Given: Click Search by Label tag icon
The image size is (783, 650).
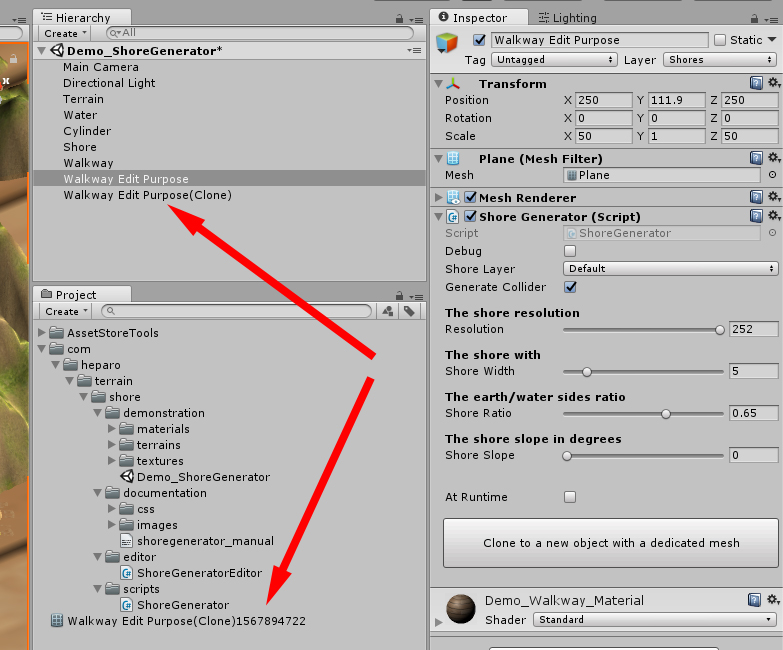Looking at the screenshot, I should [x=409, y=311].
